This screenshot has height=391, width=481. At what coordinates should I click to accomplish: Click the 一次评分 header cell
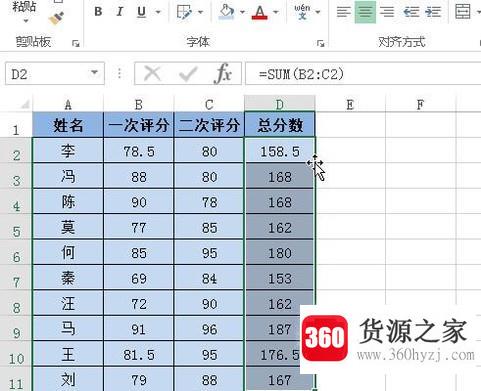pos(139,125)
